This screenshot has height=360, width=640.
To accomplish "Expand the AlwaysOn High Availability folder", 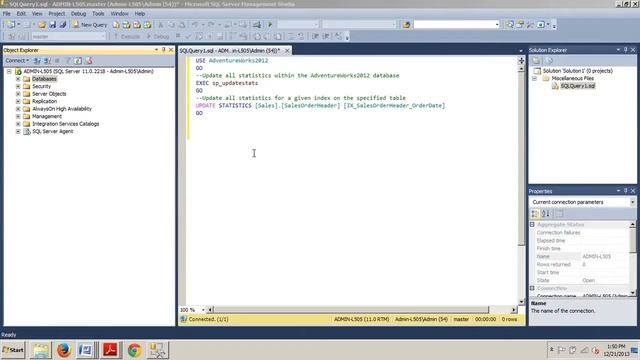I will coord(18,109).
